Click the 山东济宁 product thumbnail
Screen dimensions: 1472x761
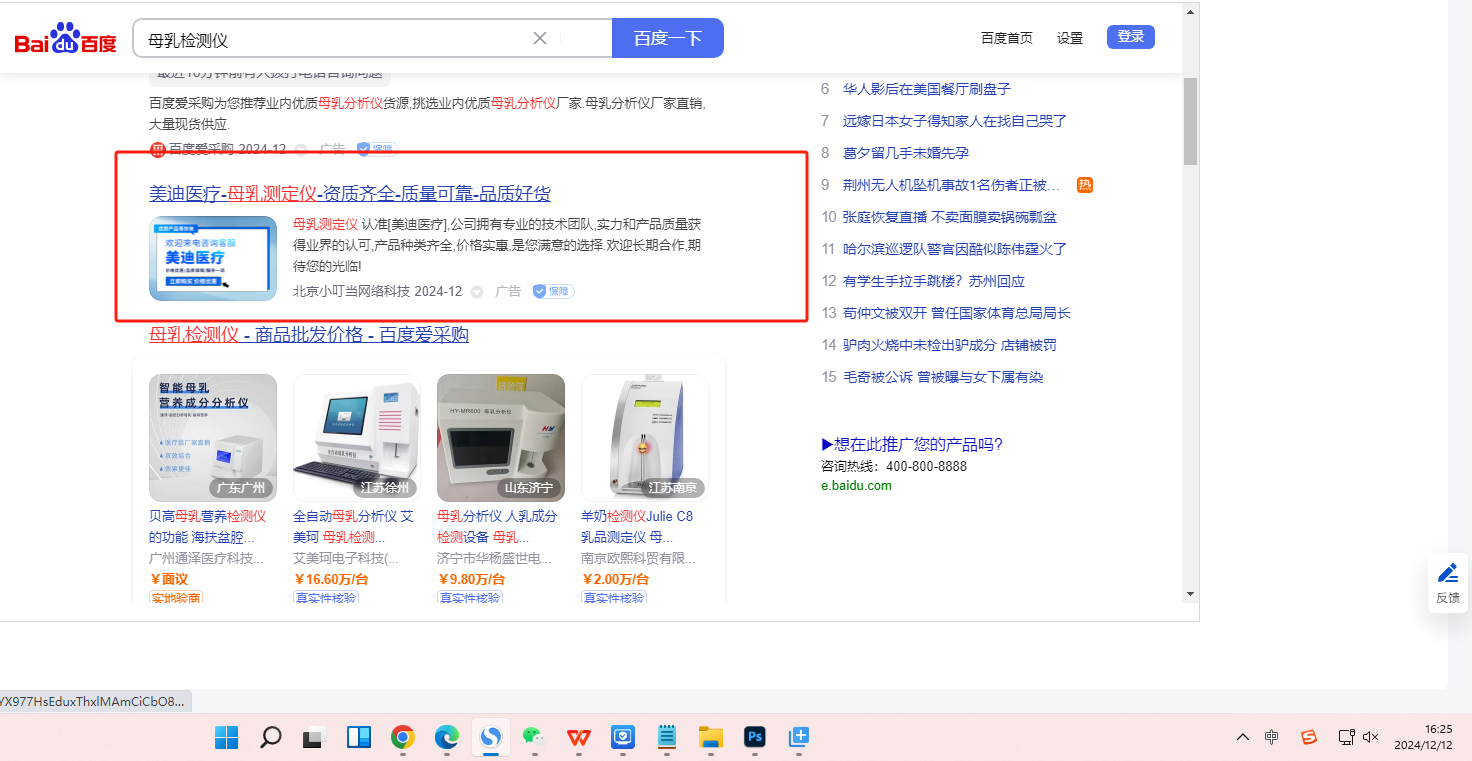click(x=501, y=438)
